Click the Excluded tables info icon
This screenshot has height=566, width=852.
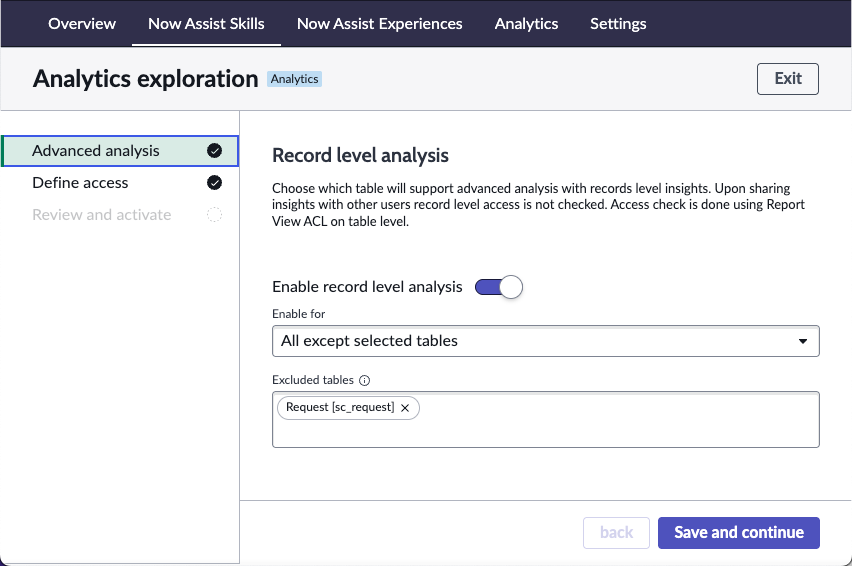pyautogui.click(x=365, y=380)
